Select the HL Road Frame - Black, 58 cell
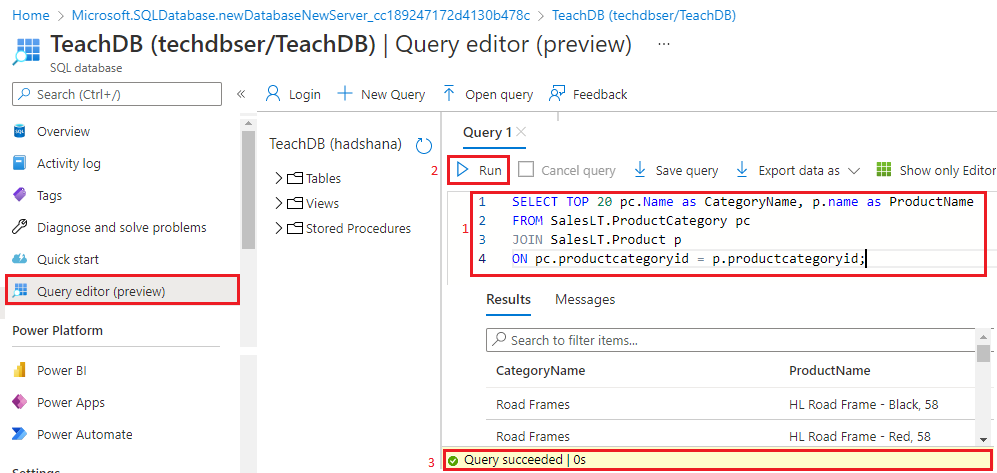This screenshot has height=473, width=997. [863, 404]
